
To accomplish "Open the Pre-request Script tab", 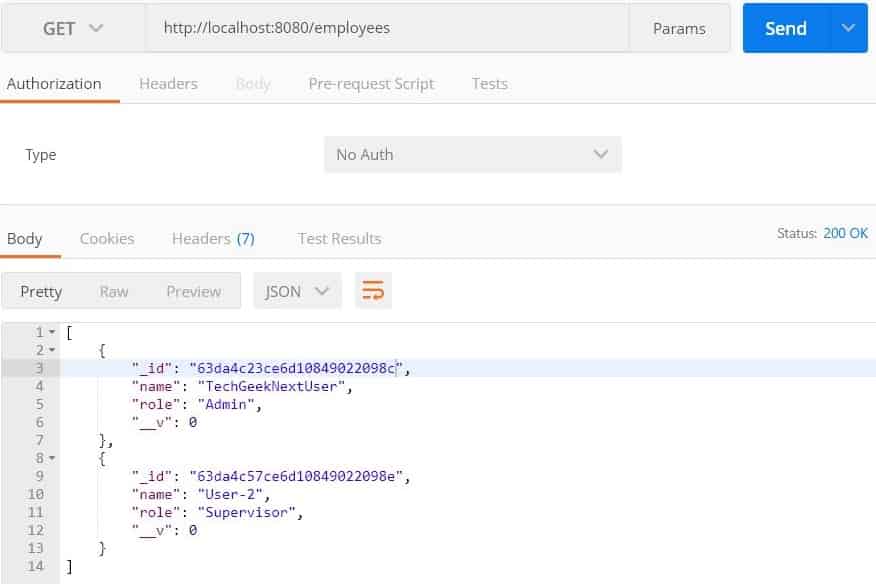I will (371, 84).
